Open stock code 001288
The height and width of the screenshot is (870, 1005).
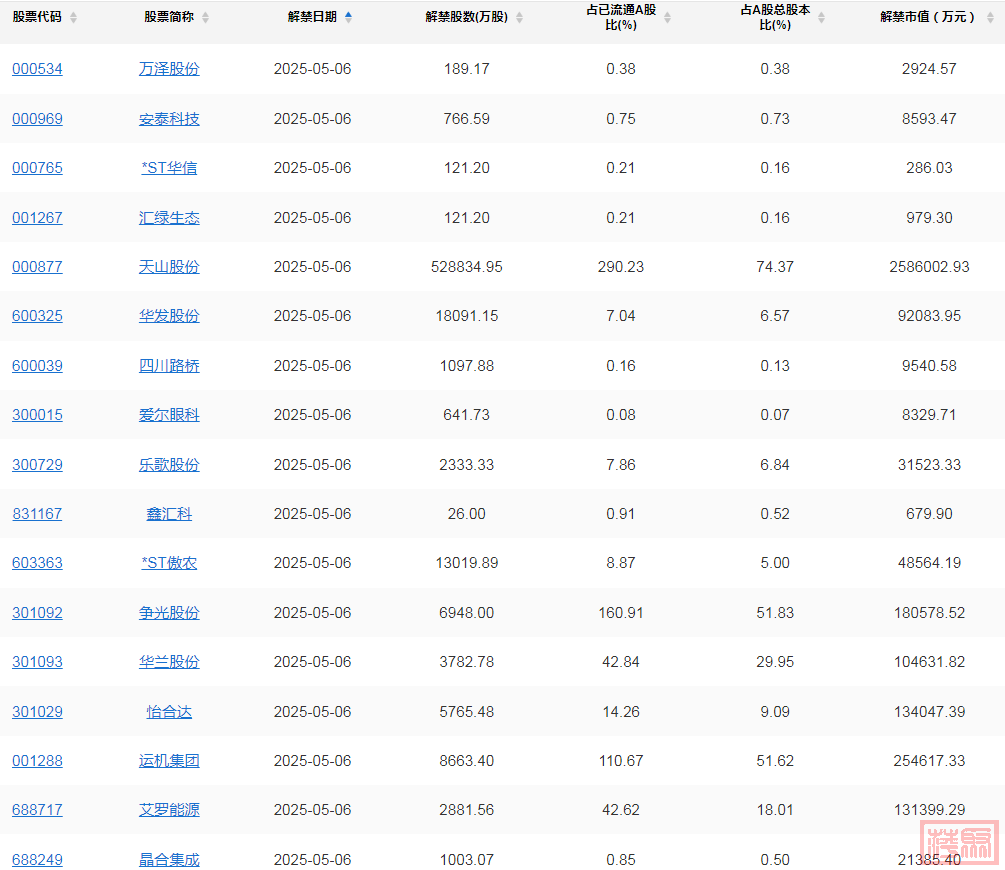tap(37, 761)
